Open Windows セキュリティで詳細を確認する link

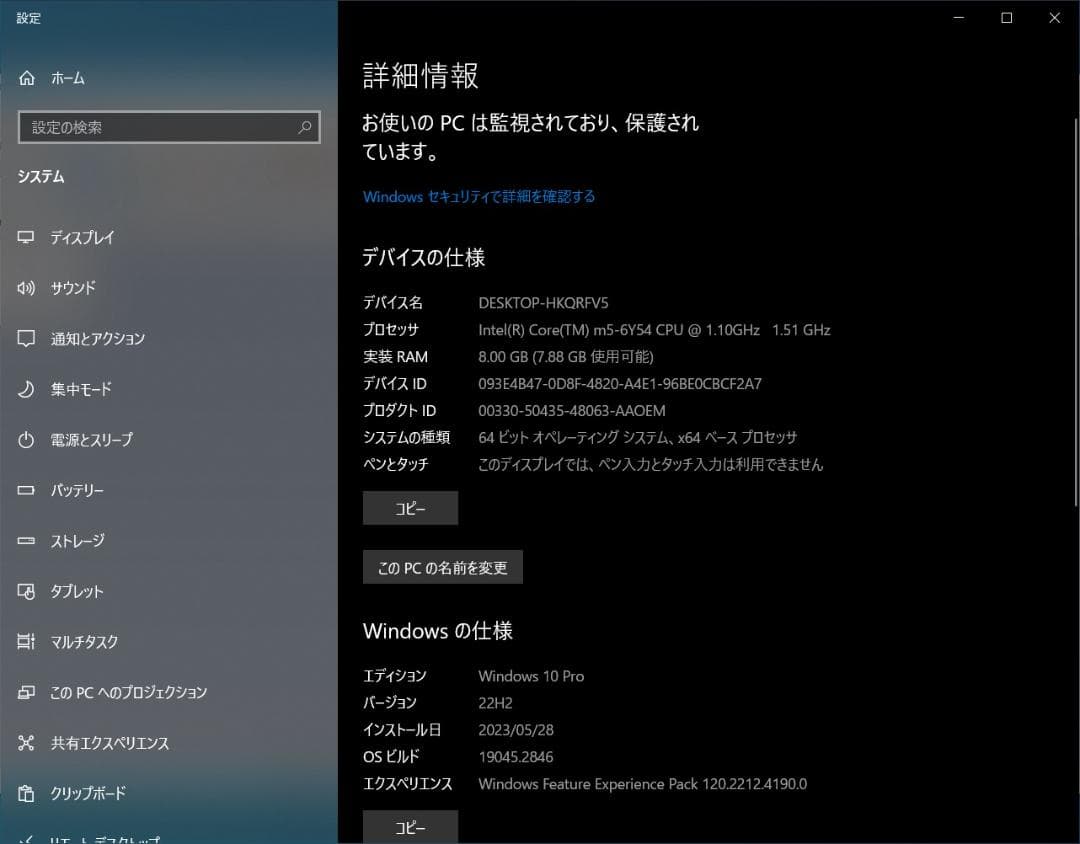(479, 196)
